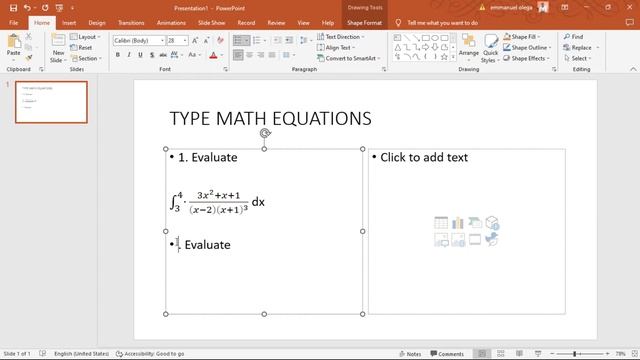This screenshot has height=360, width=640.
Task: Open the Align Text dropdown
Action: (x=336, y=47)
